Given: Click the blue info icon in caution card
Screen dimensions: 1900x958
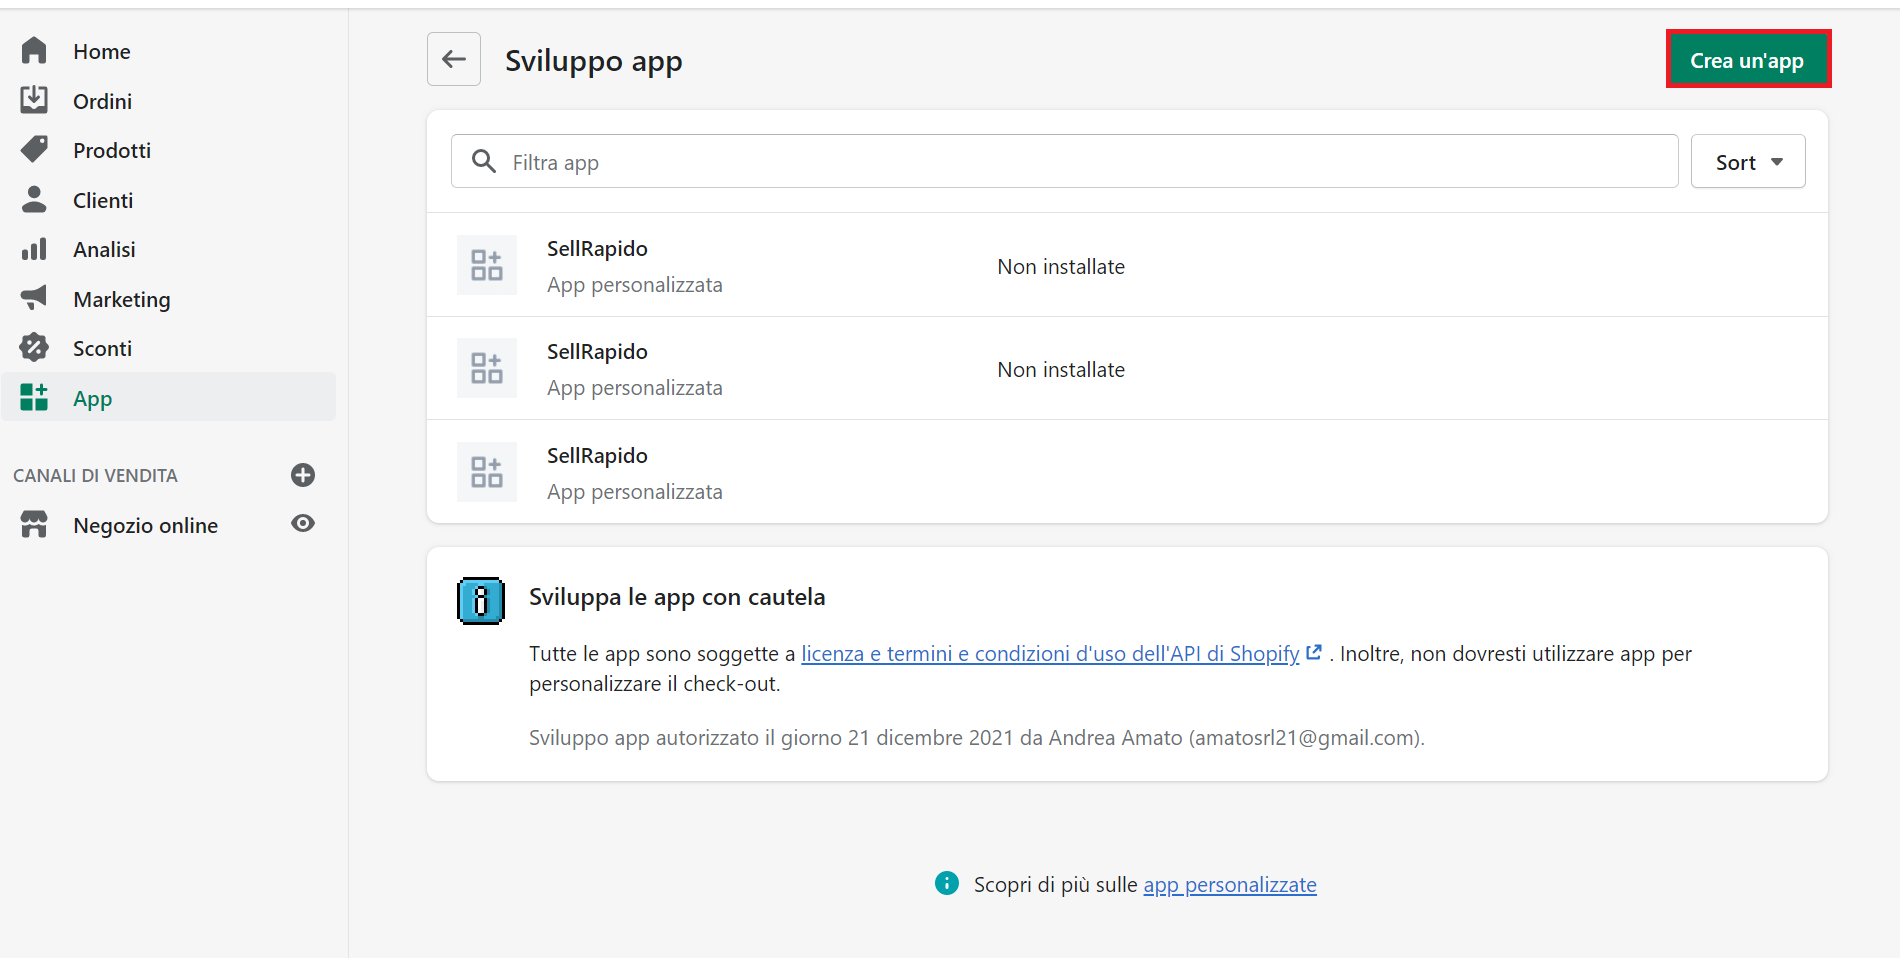Looking at the screenshot, I should [x=481, y=601].
